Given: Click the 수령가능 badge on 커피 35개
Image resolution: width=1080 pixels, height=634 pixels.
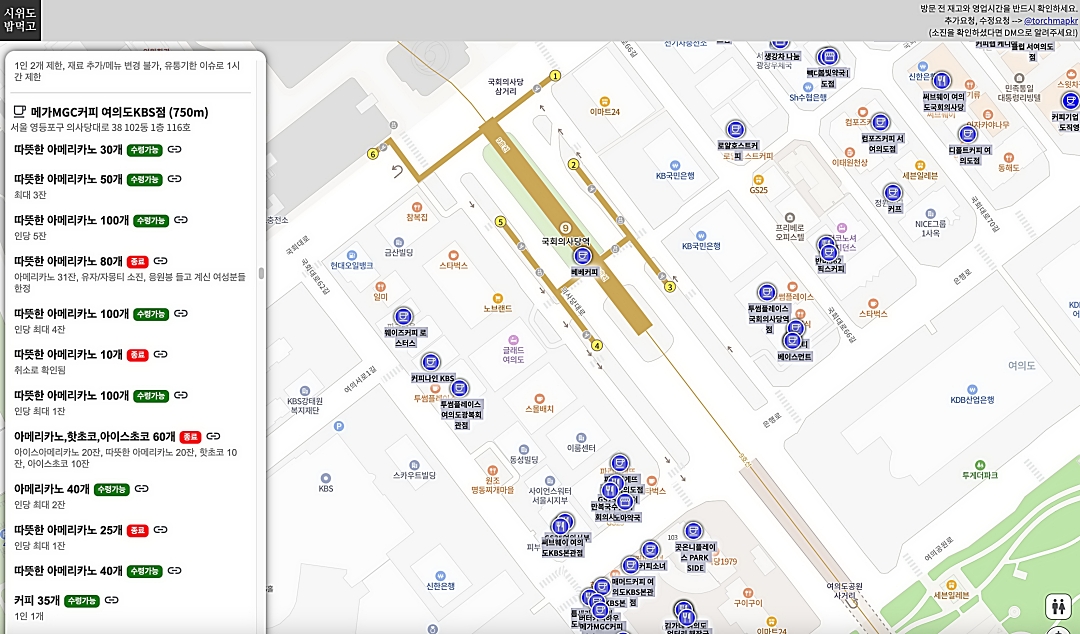Looking at the screenshot, I should click(x=82, y=601).
